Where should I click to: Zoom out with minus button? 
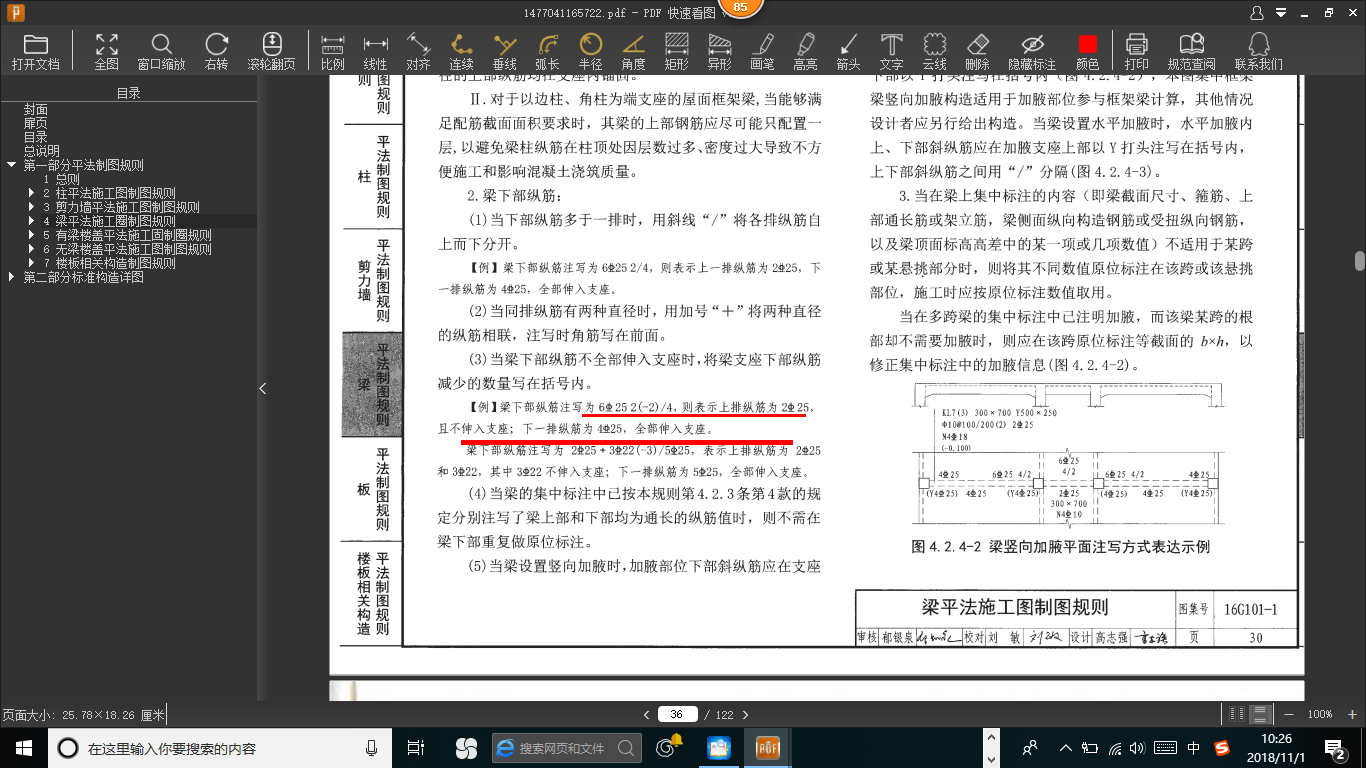point(1290,714)
